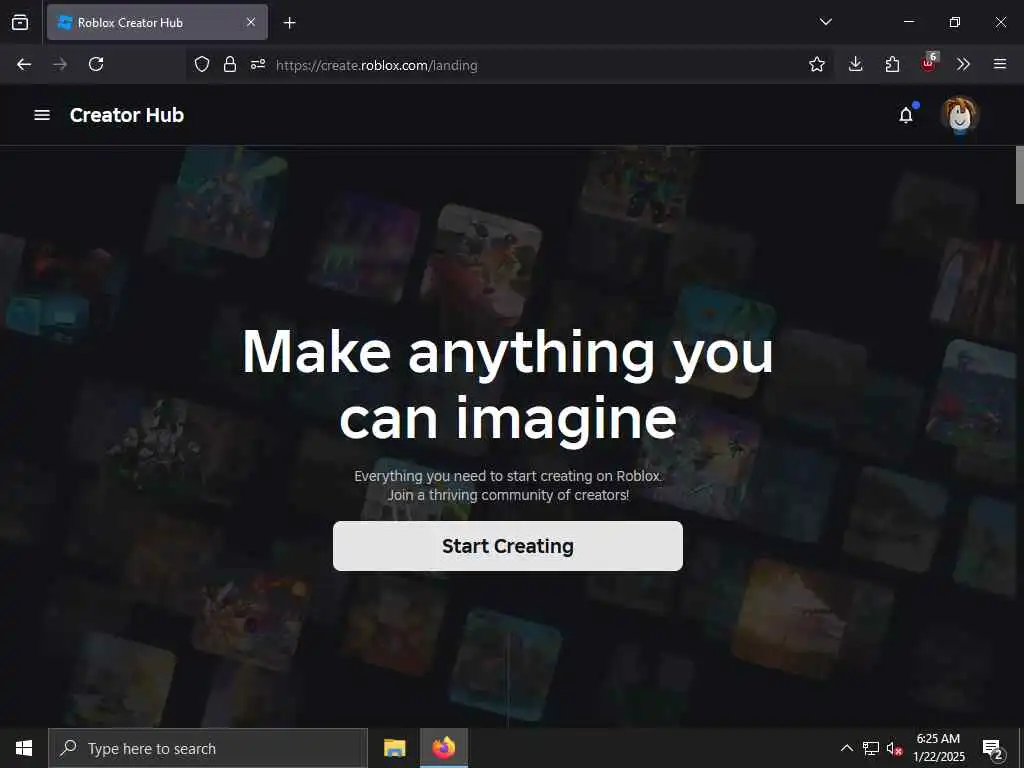Open a new browser tab
The width and height of the screenshot is (1024, 768).
289,23
